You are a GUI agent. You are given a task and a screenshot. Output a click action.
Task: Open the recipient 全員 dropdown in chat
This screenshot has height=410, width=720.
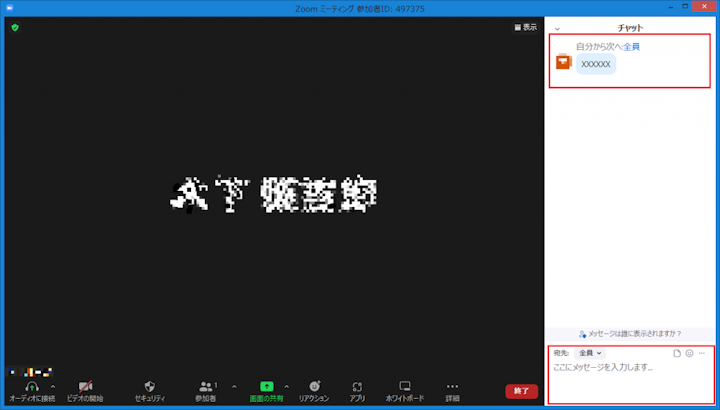590,353
